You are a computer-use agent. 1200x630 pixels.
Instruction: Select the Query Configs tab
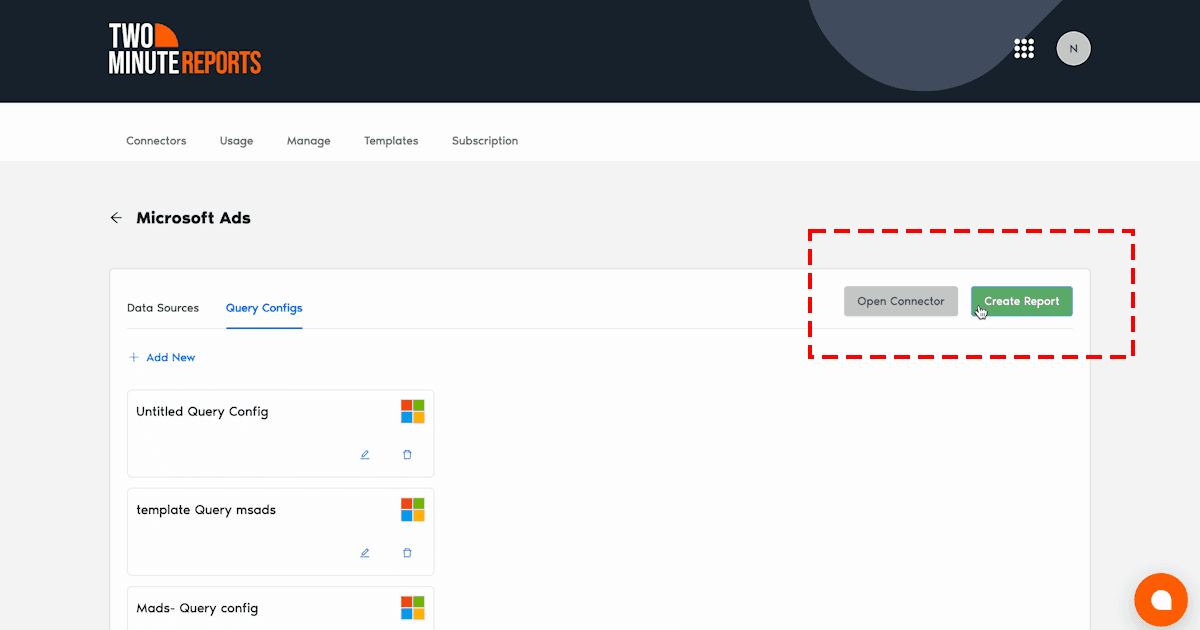[264, 308]
